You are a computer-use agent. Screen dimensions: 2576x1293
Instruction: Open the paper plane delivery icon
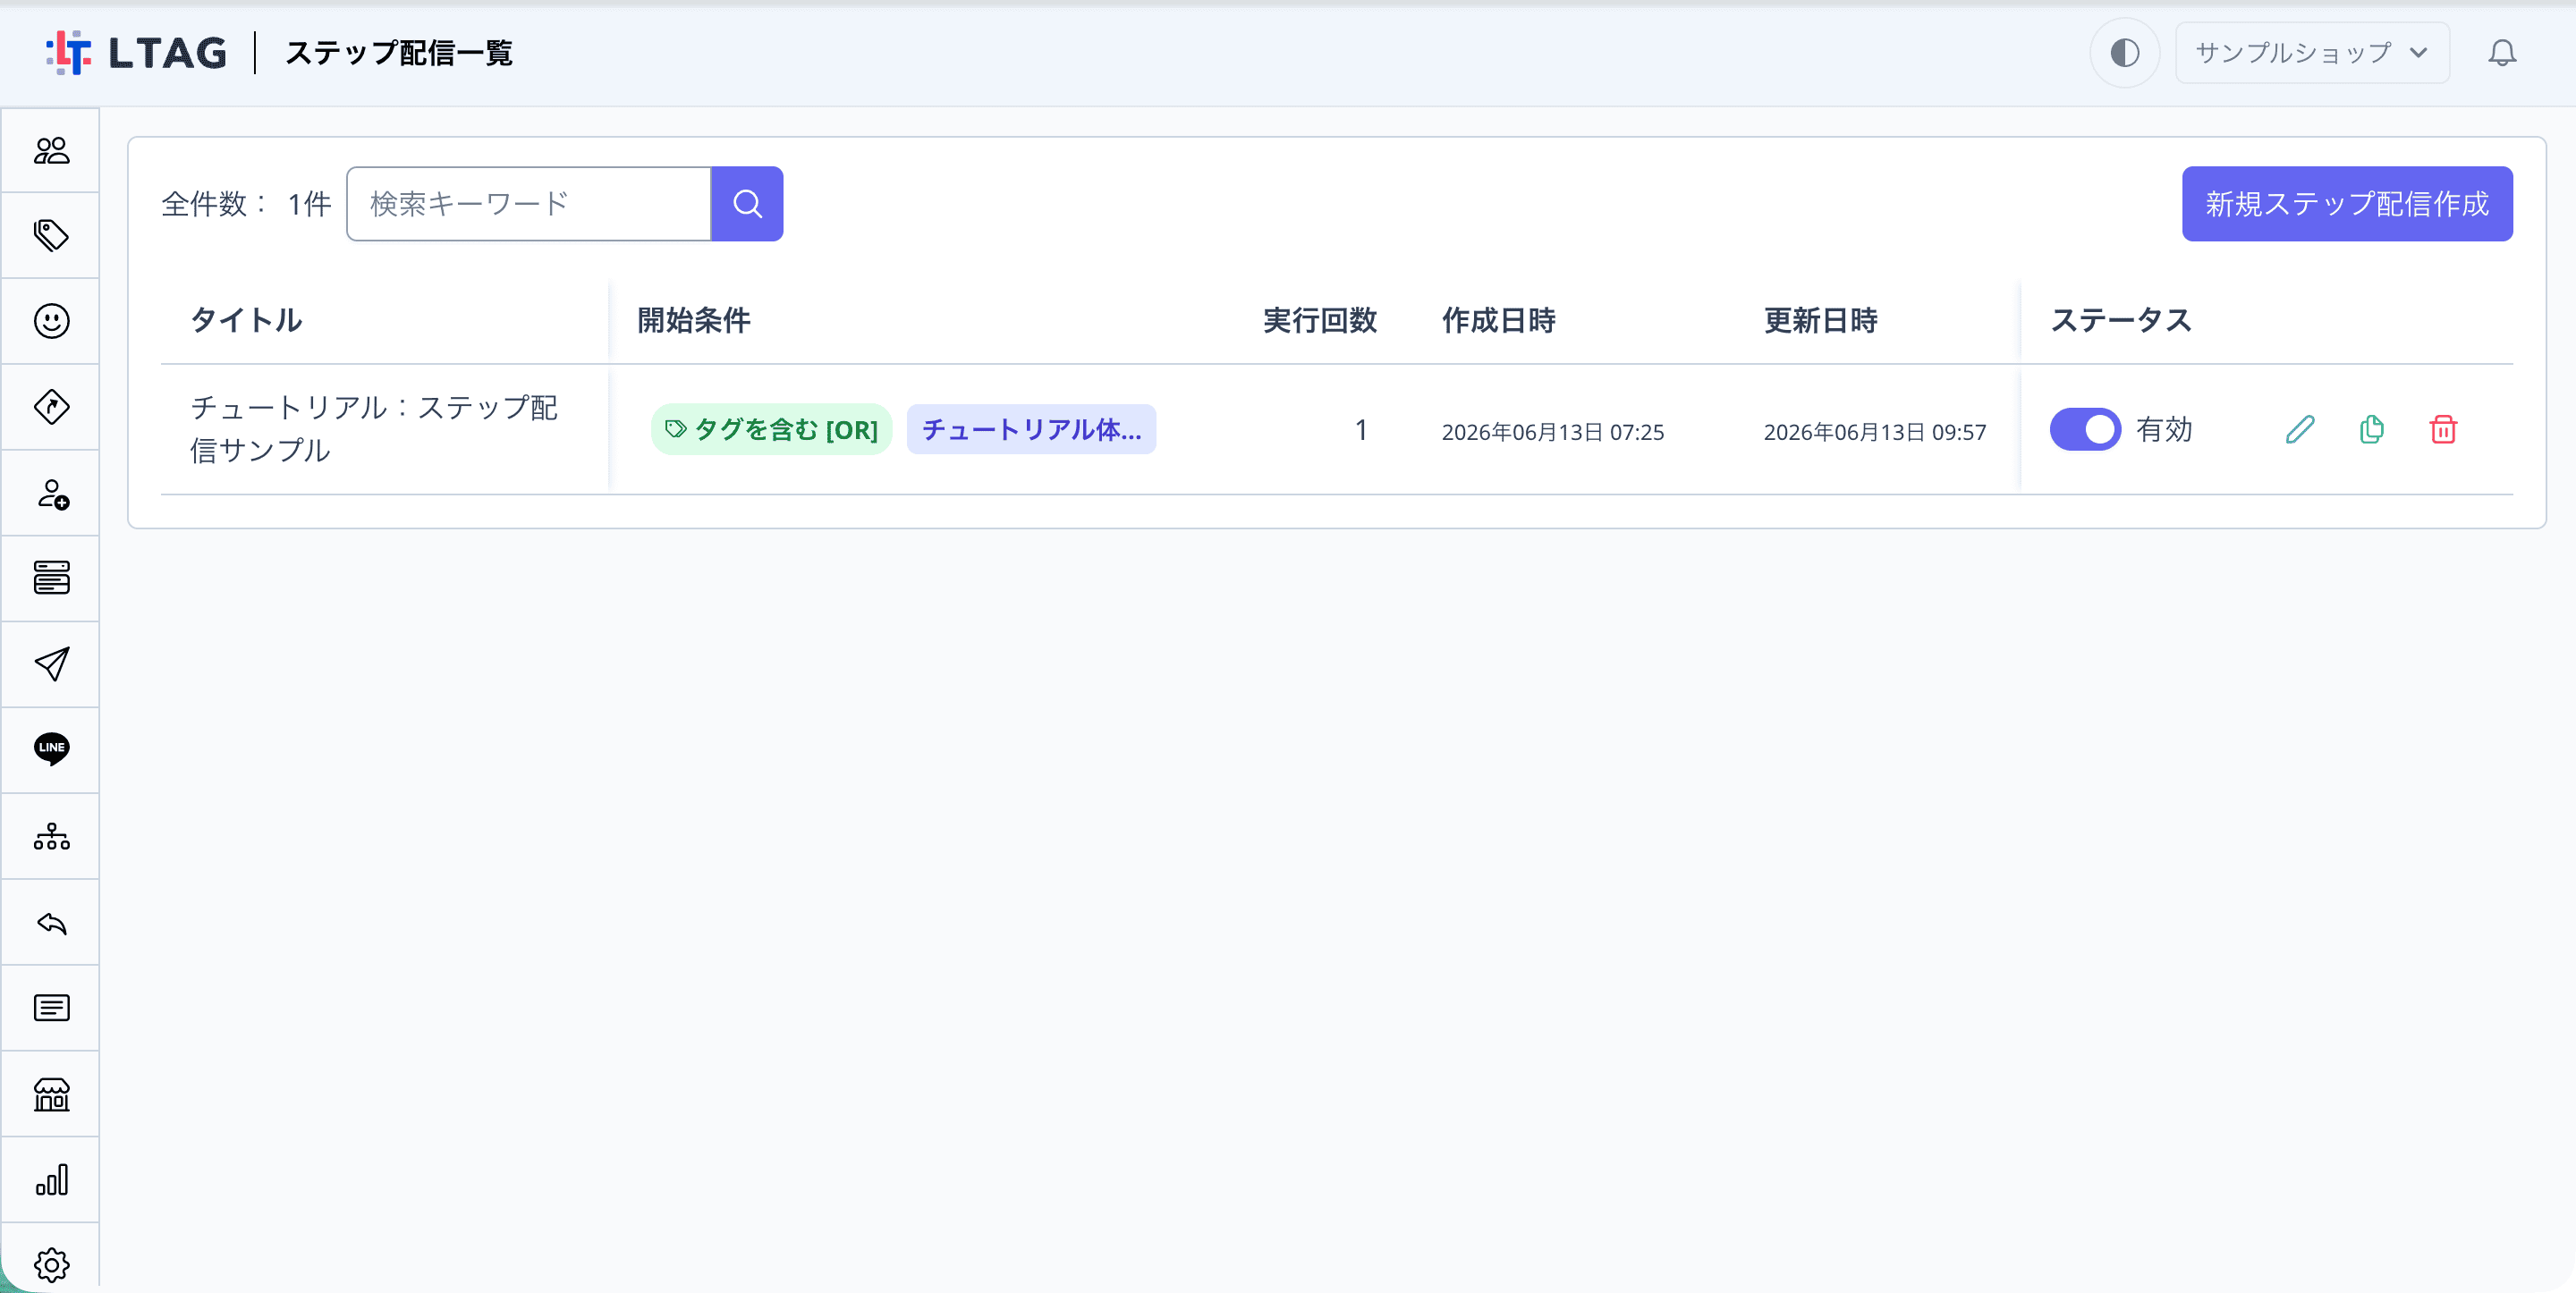[x=51, y=664]
